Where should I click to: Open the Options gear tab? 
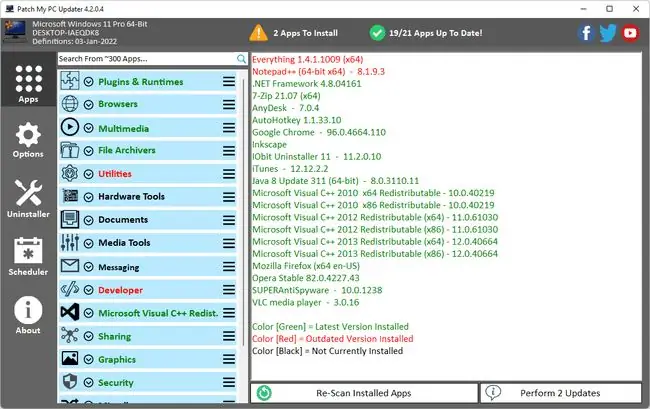(28, 140)
